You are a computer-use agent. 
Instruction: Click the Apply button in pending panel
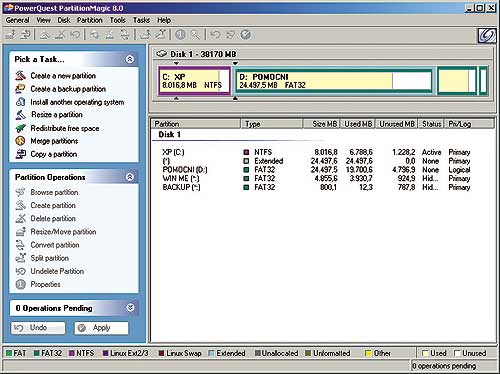pos(101,328)
